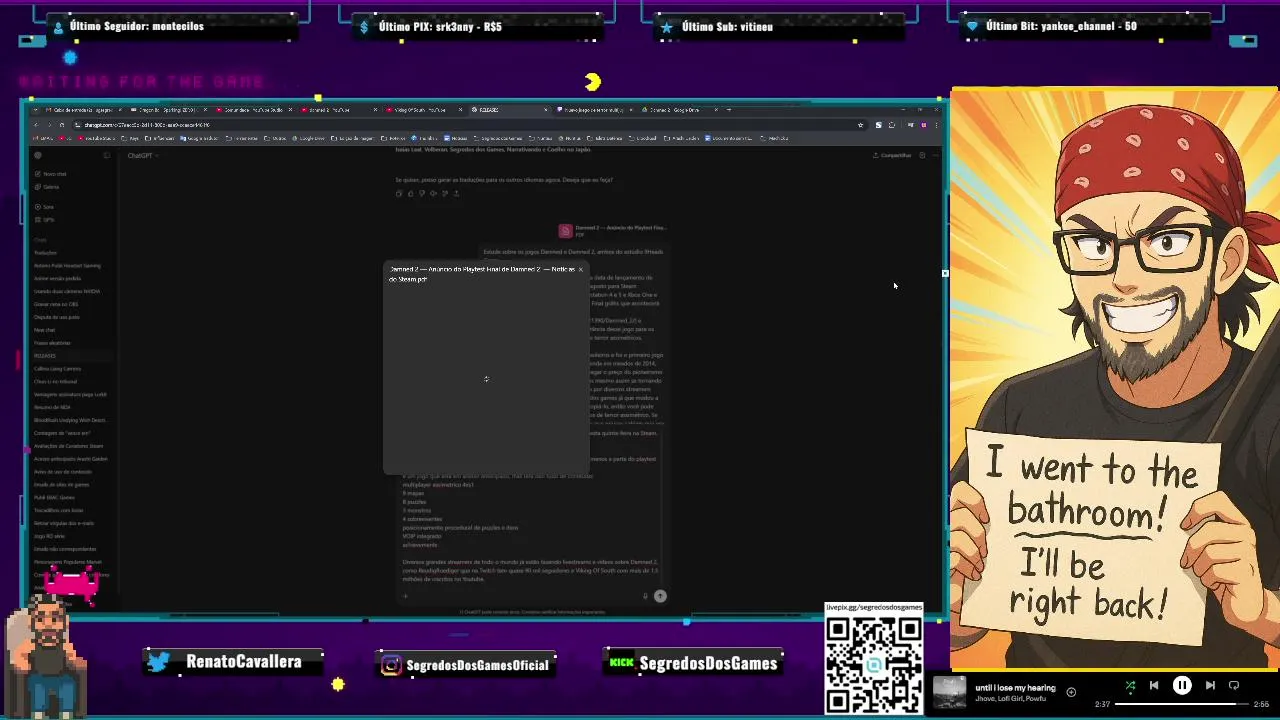Open the highlighted 'RELEASES' chat
1280x720 pixels.
(x=70, y=356)
